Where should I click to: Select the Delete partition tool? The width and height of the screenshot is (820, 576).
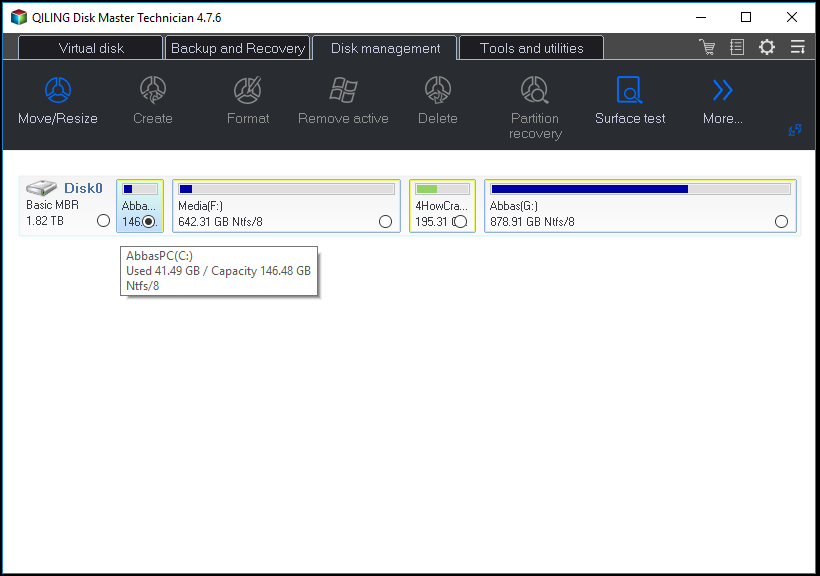(x=438, y=101)
